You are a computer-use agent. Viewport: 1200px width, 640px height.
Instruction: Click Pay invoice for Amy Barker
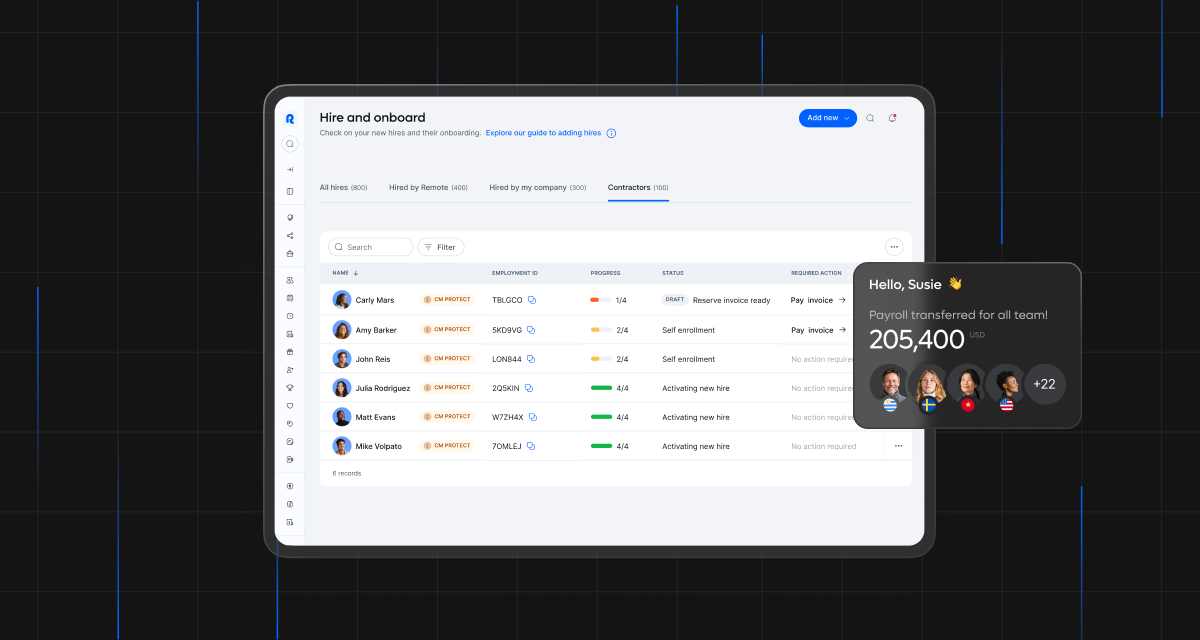819,330
